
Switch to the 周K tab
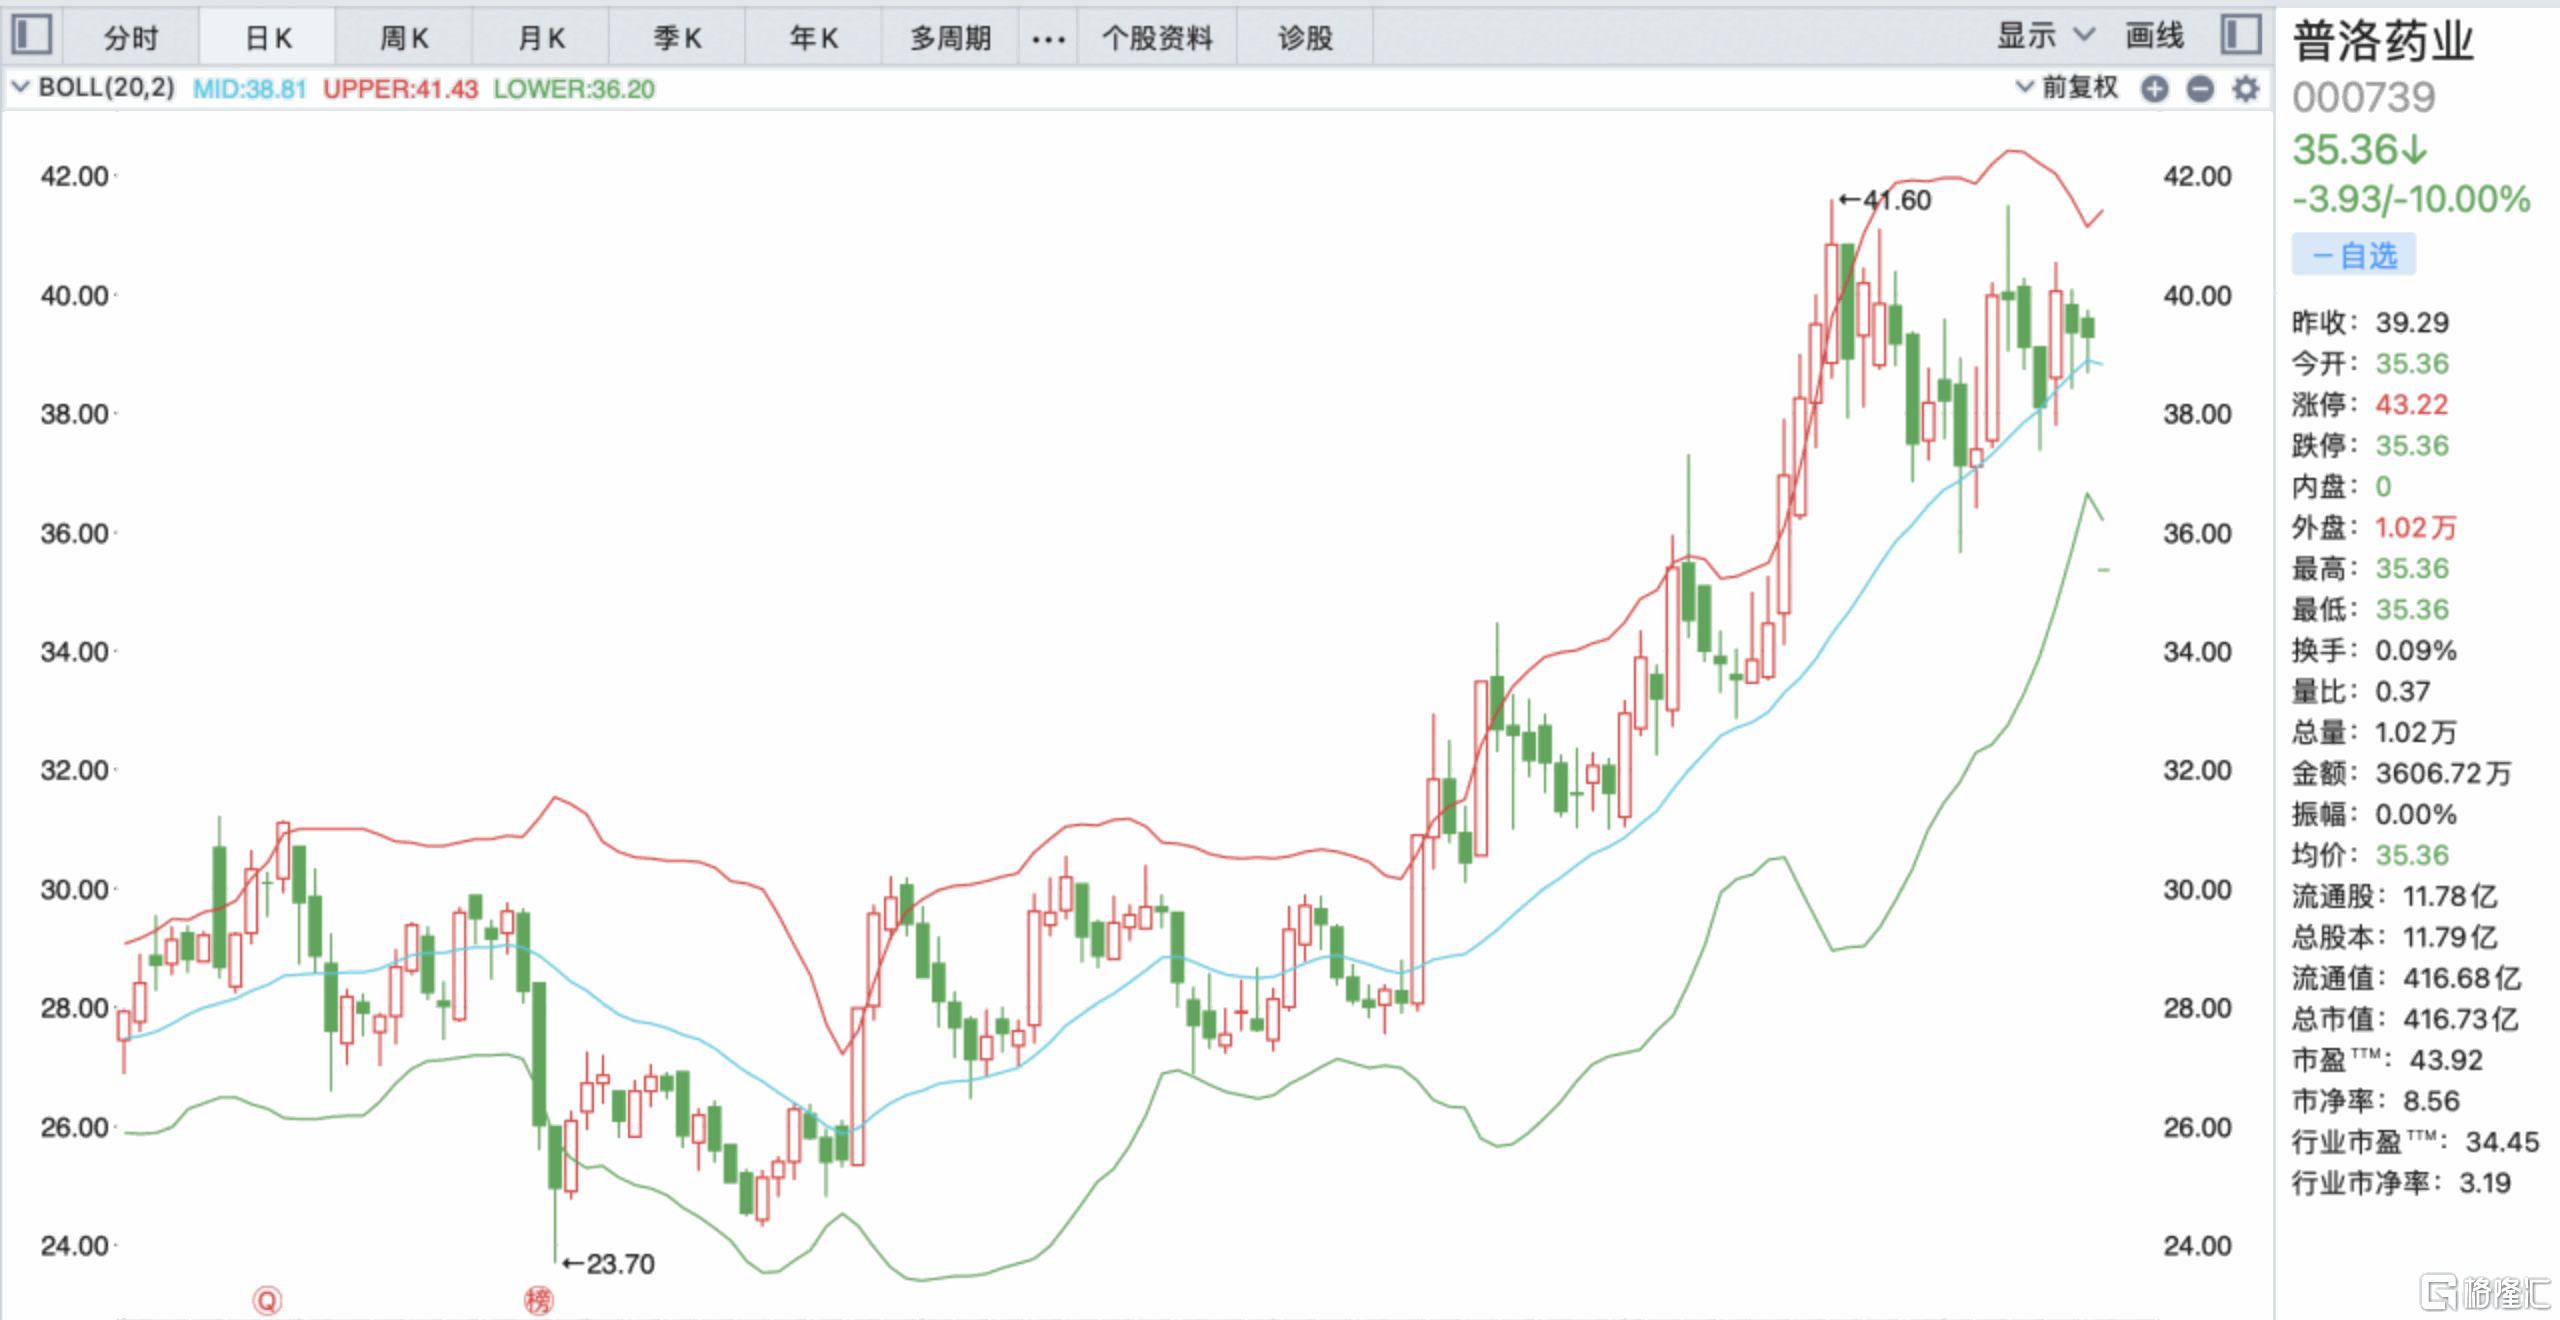(404, 38)
